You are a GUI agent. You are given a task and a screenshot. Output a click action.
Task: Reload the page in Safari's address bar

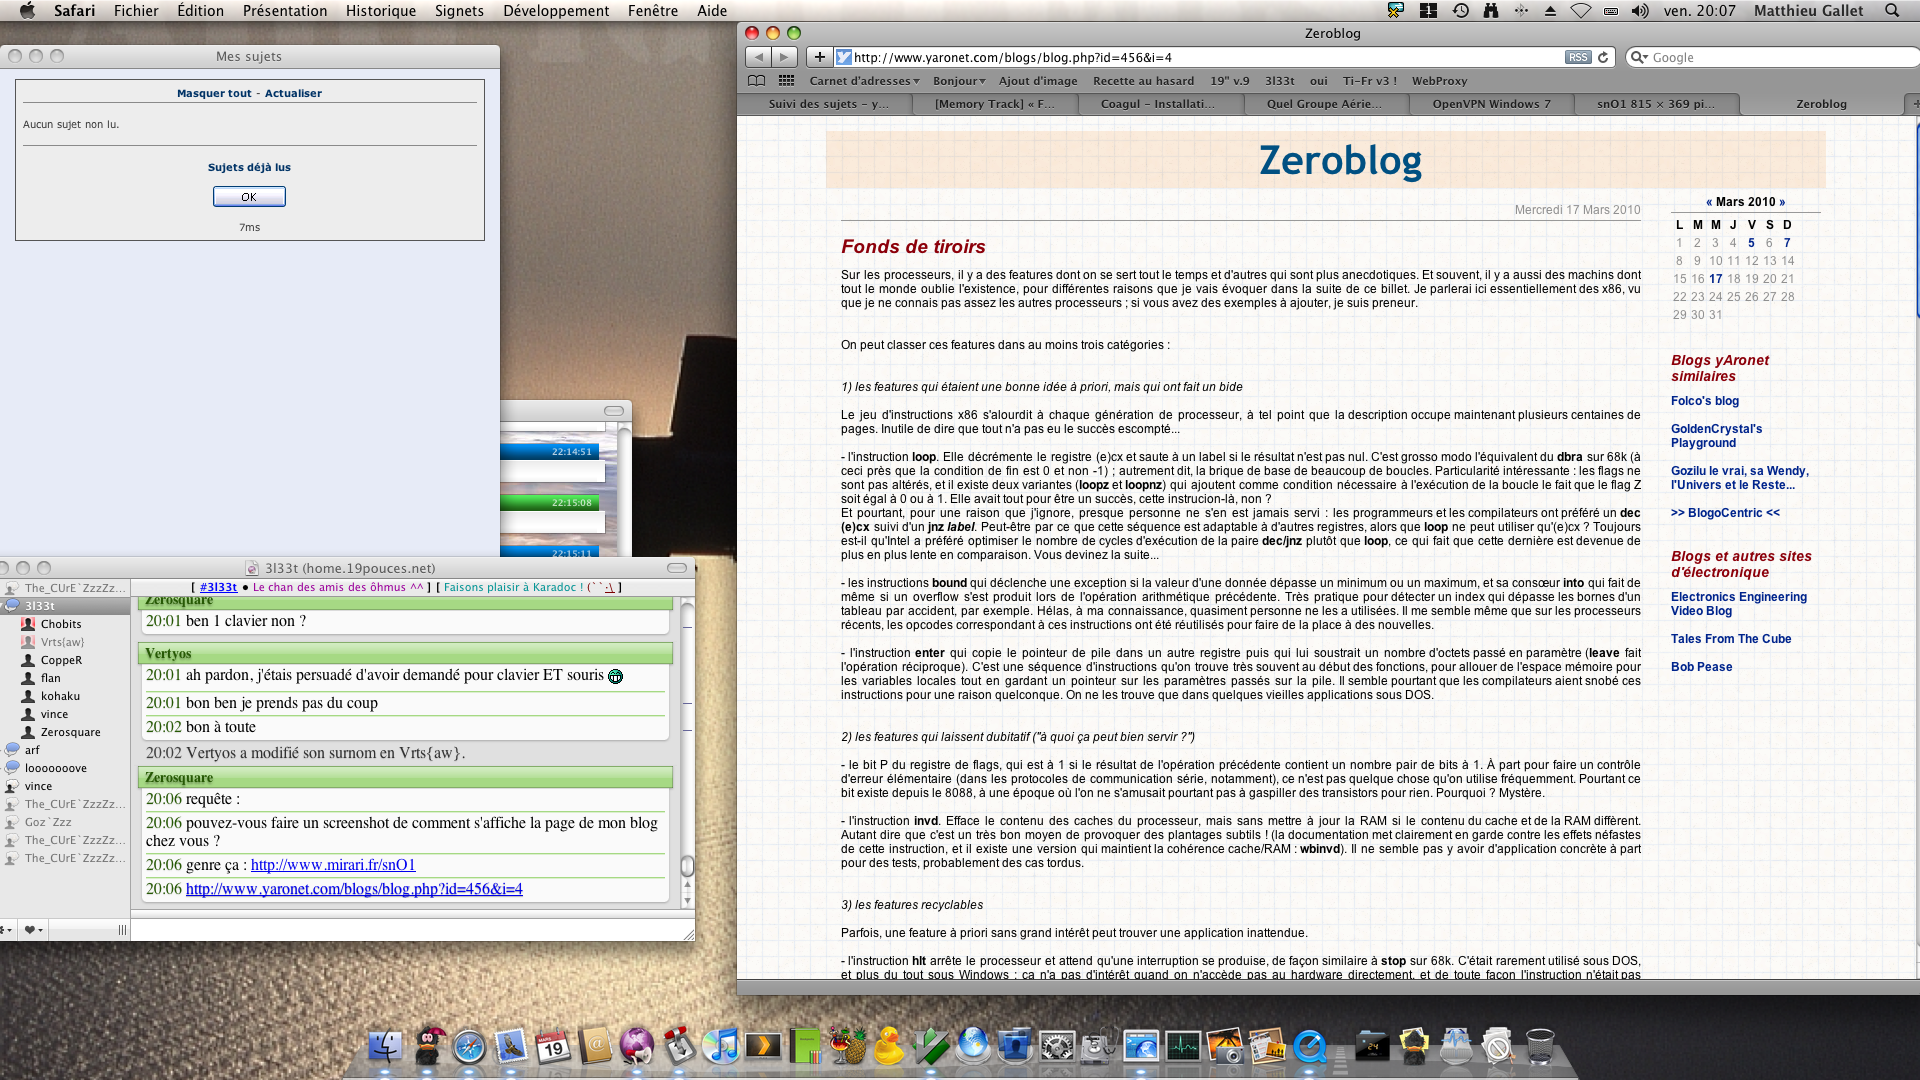pyautogui.click(x=1603, y=57)
